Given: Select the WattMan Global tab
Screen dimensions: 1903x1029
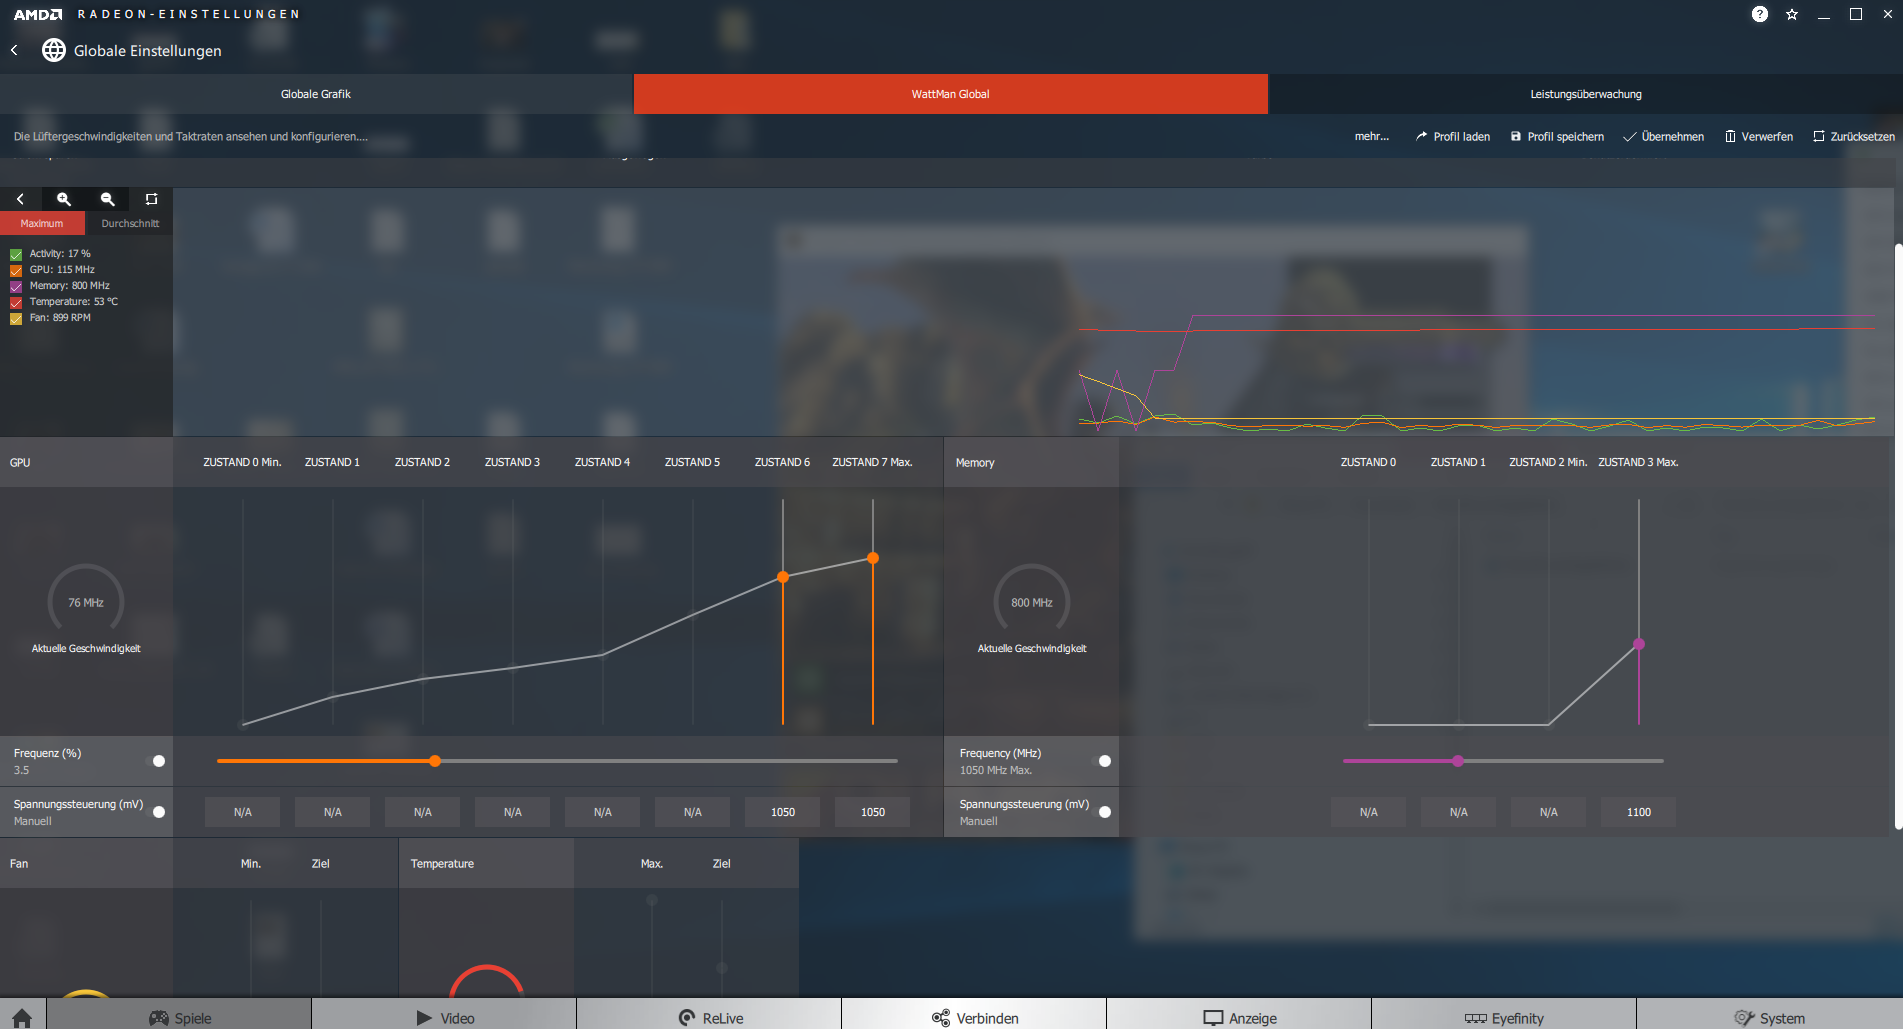Looking at the screenshot, I should tap(951, 94).
